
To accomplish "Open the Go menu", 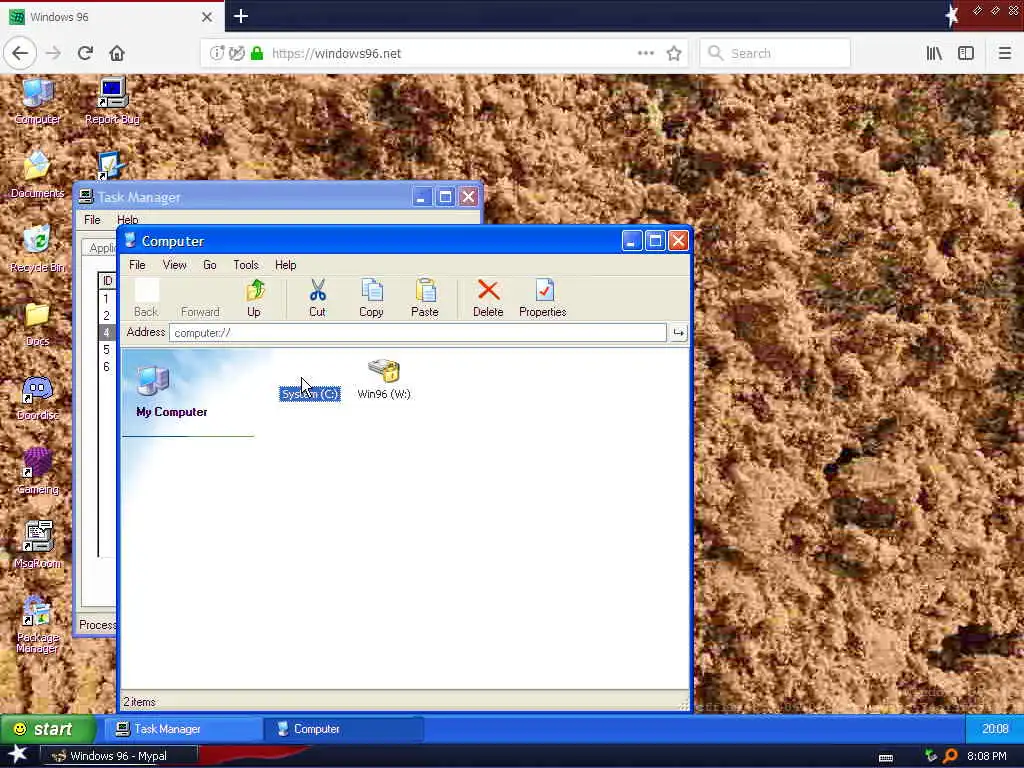I will point(210,264).
